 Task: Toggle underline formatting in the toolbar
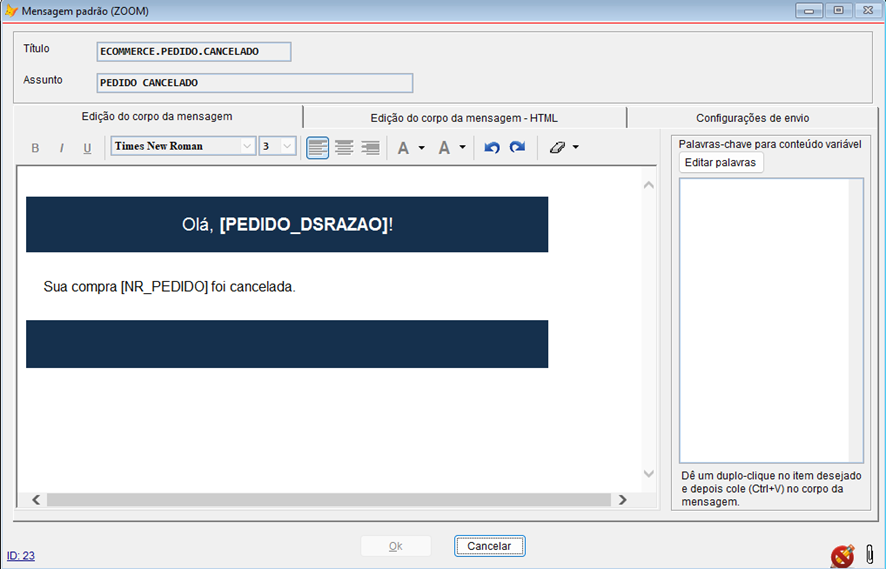87,148
